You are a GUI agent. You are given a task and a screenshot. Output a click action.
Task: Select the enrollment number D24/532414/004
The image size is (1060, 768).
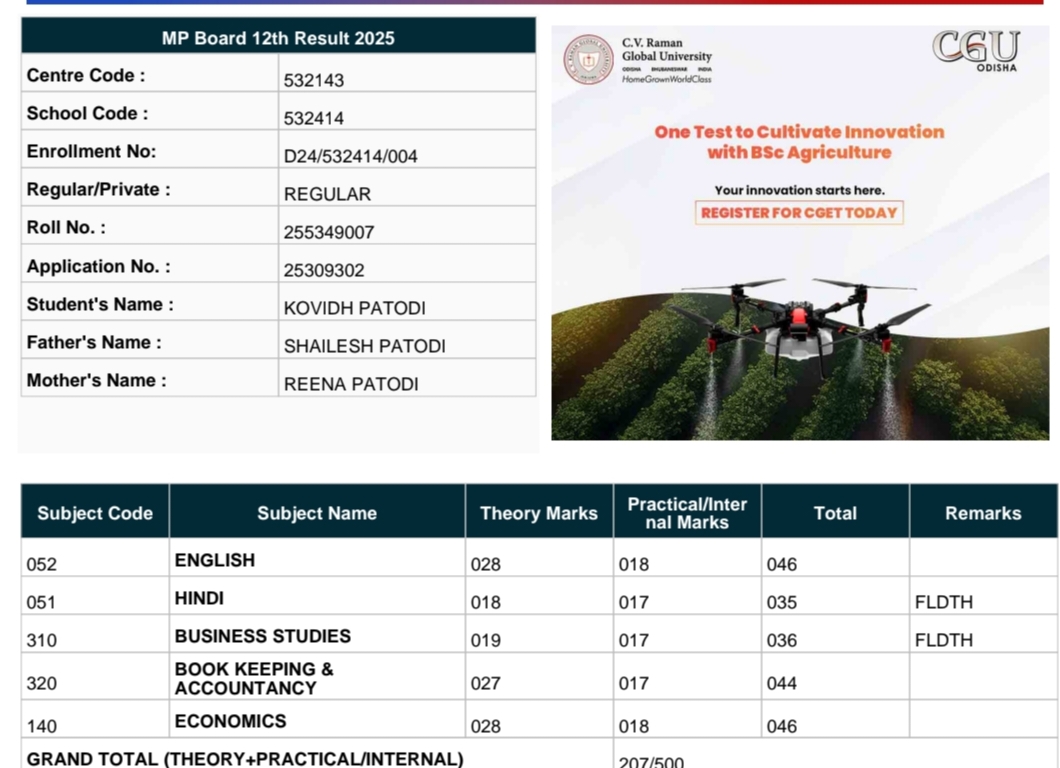pos(351,156)
